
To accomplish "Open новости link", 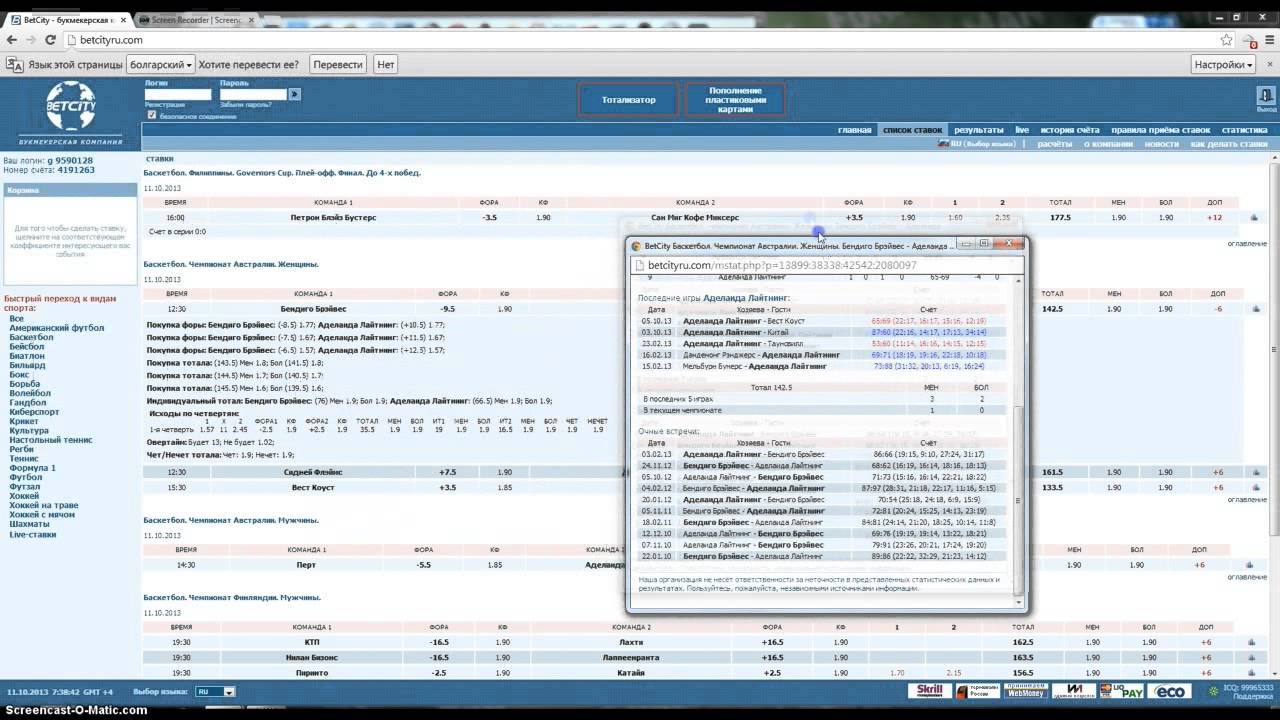I will pos(1161,144).
